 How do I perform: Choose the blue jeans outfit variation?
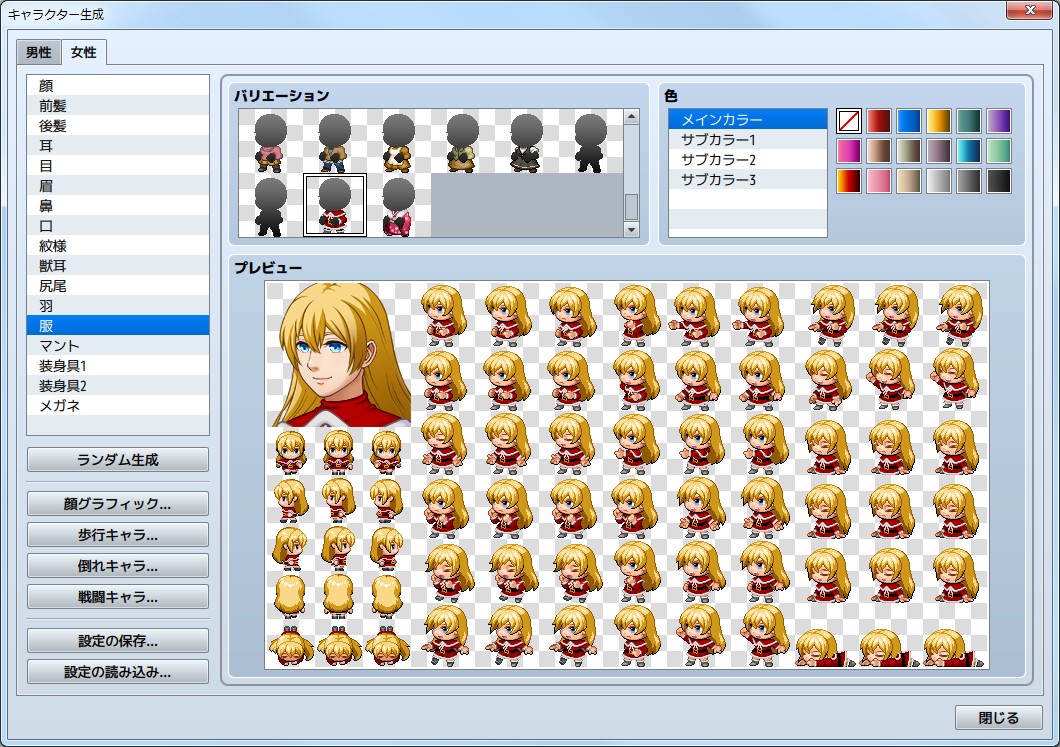point(335,141)
